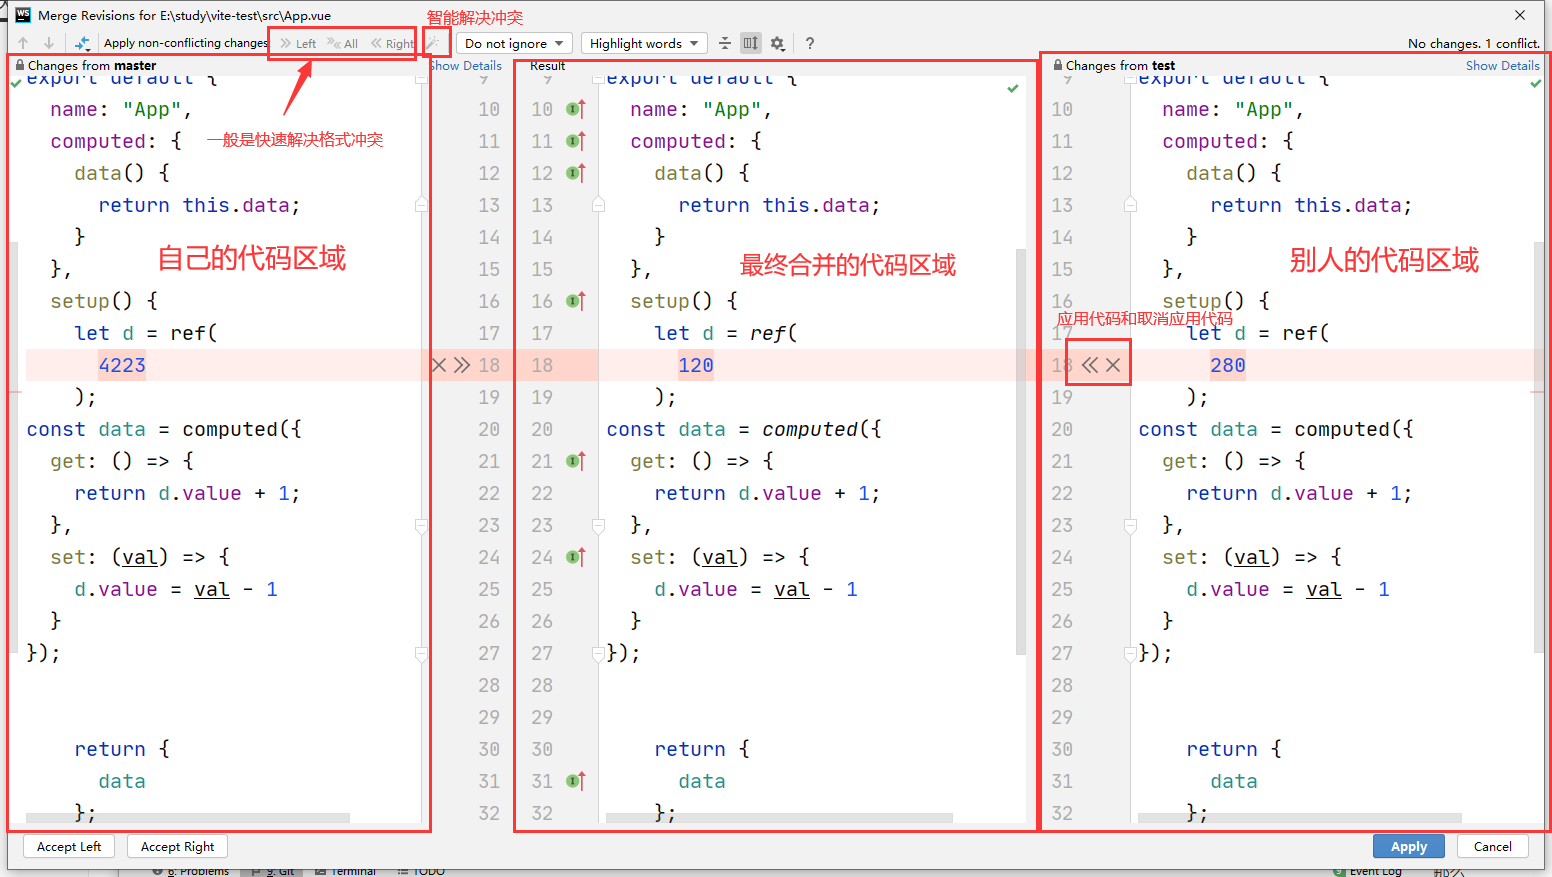Click the compare with base revision icon
1552x877 pixels.
pos(82,43)
